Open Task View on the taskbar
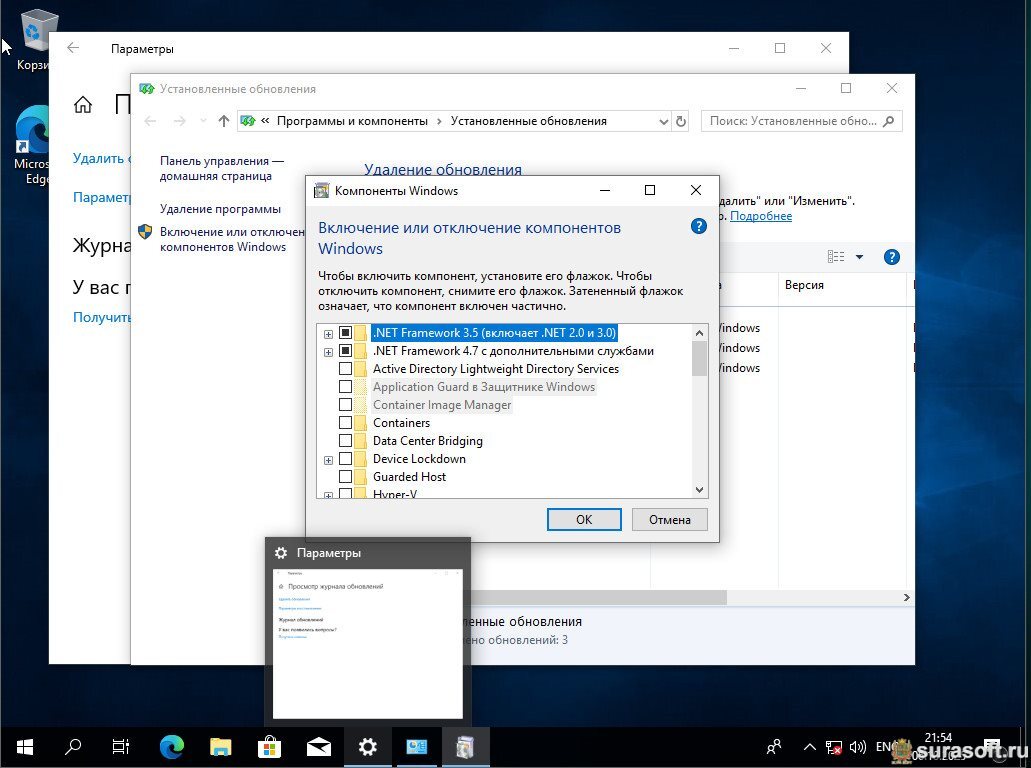This screenshot has height=768, width=1031. click(x=121, y=746)
